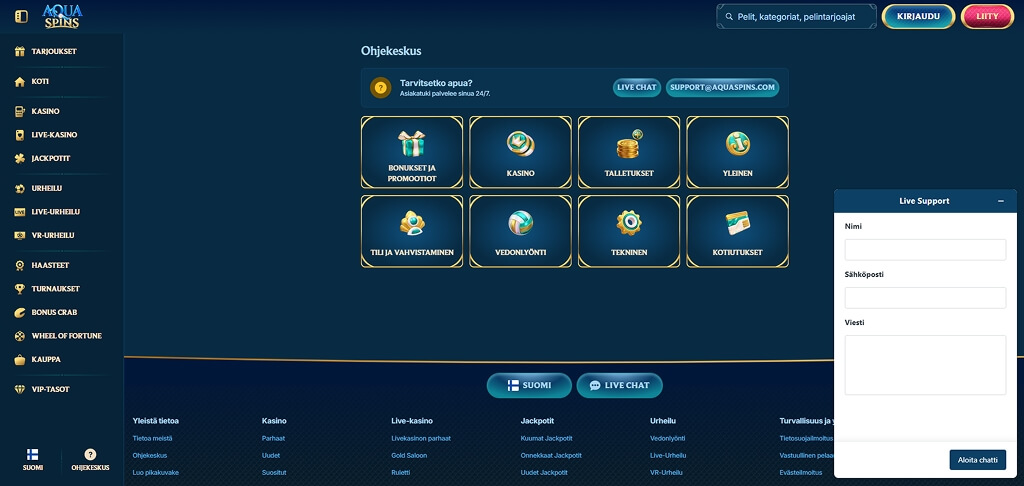Open the footer VR-Urheilu link
This screenshot has height=486, width=1024.
pyautogui.click(x=666, y=472)
